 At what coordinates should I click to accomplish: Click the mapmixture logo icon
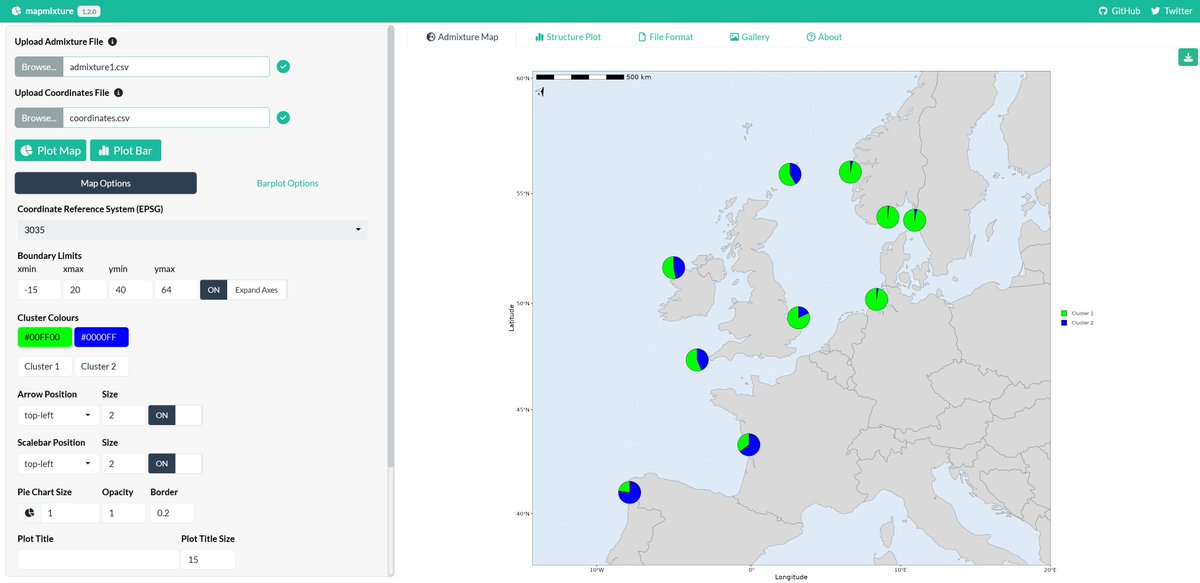[x=16, y=11]
